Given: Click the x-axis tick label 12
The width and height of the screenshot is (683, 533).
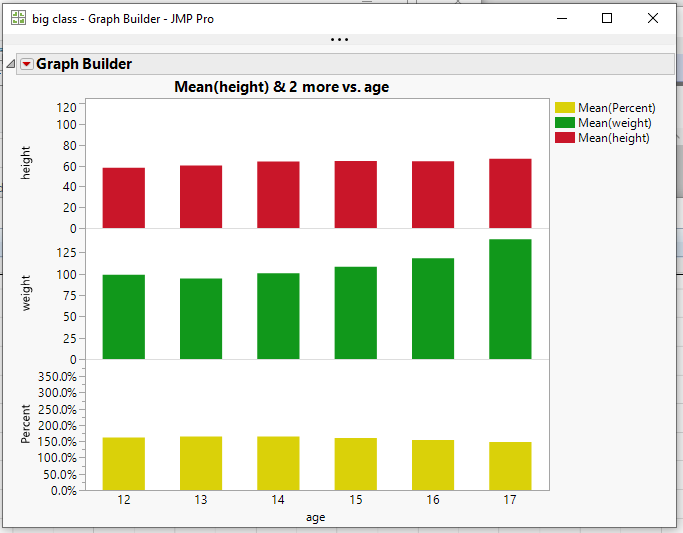Looking at the screenshot, I should (x=124, y=500).
